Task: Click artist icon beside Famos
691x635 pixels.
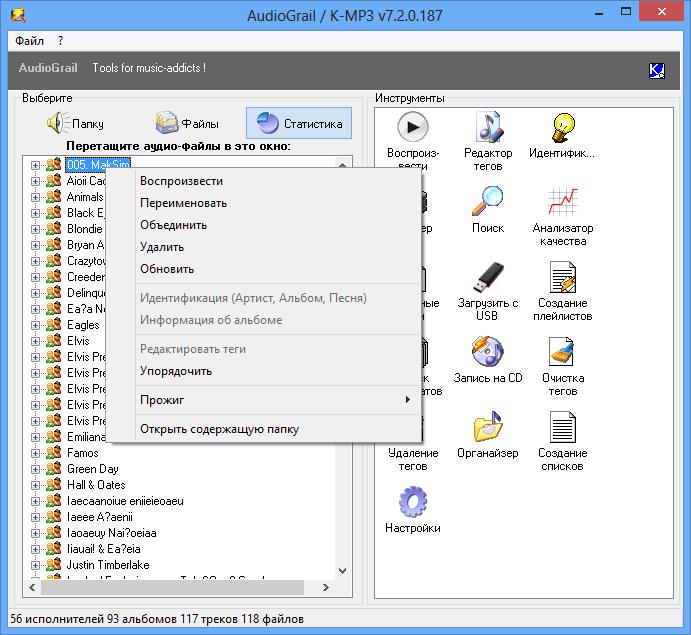Action: 54,453
